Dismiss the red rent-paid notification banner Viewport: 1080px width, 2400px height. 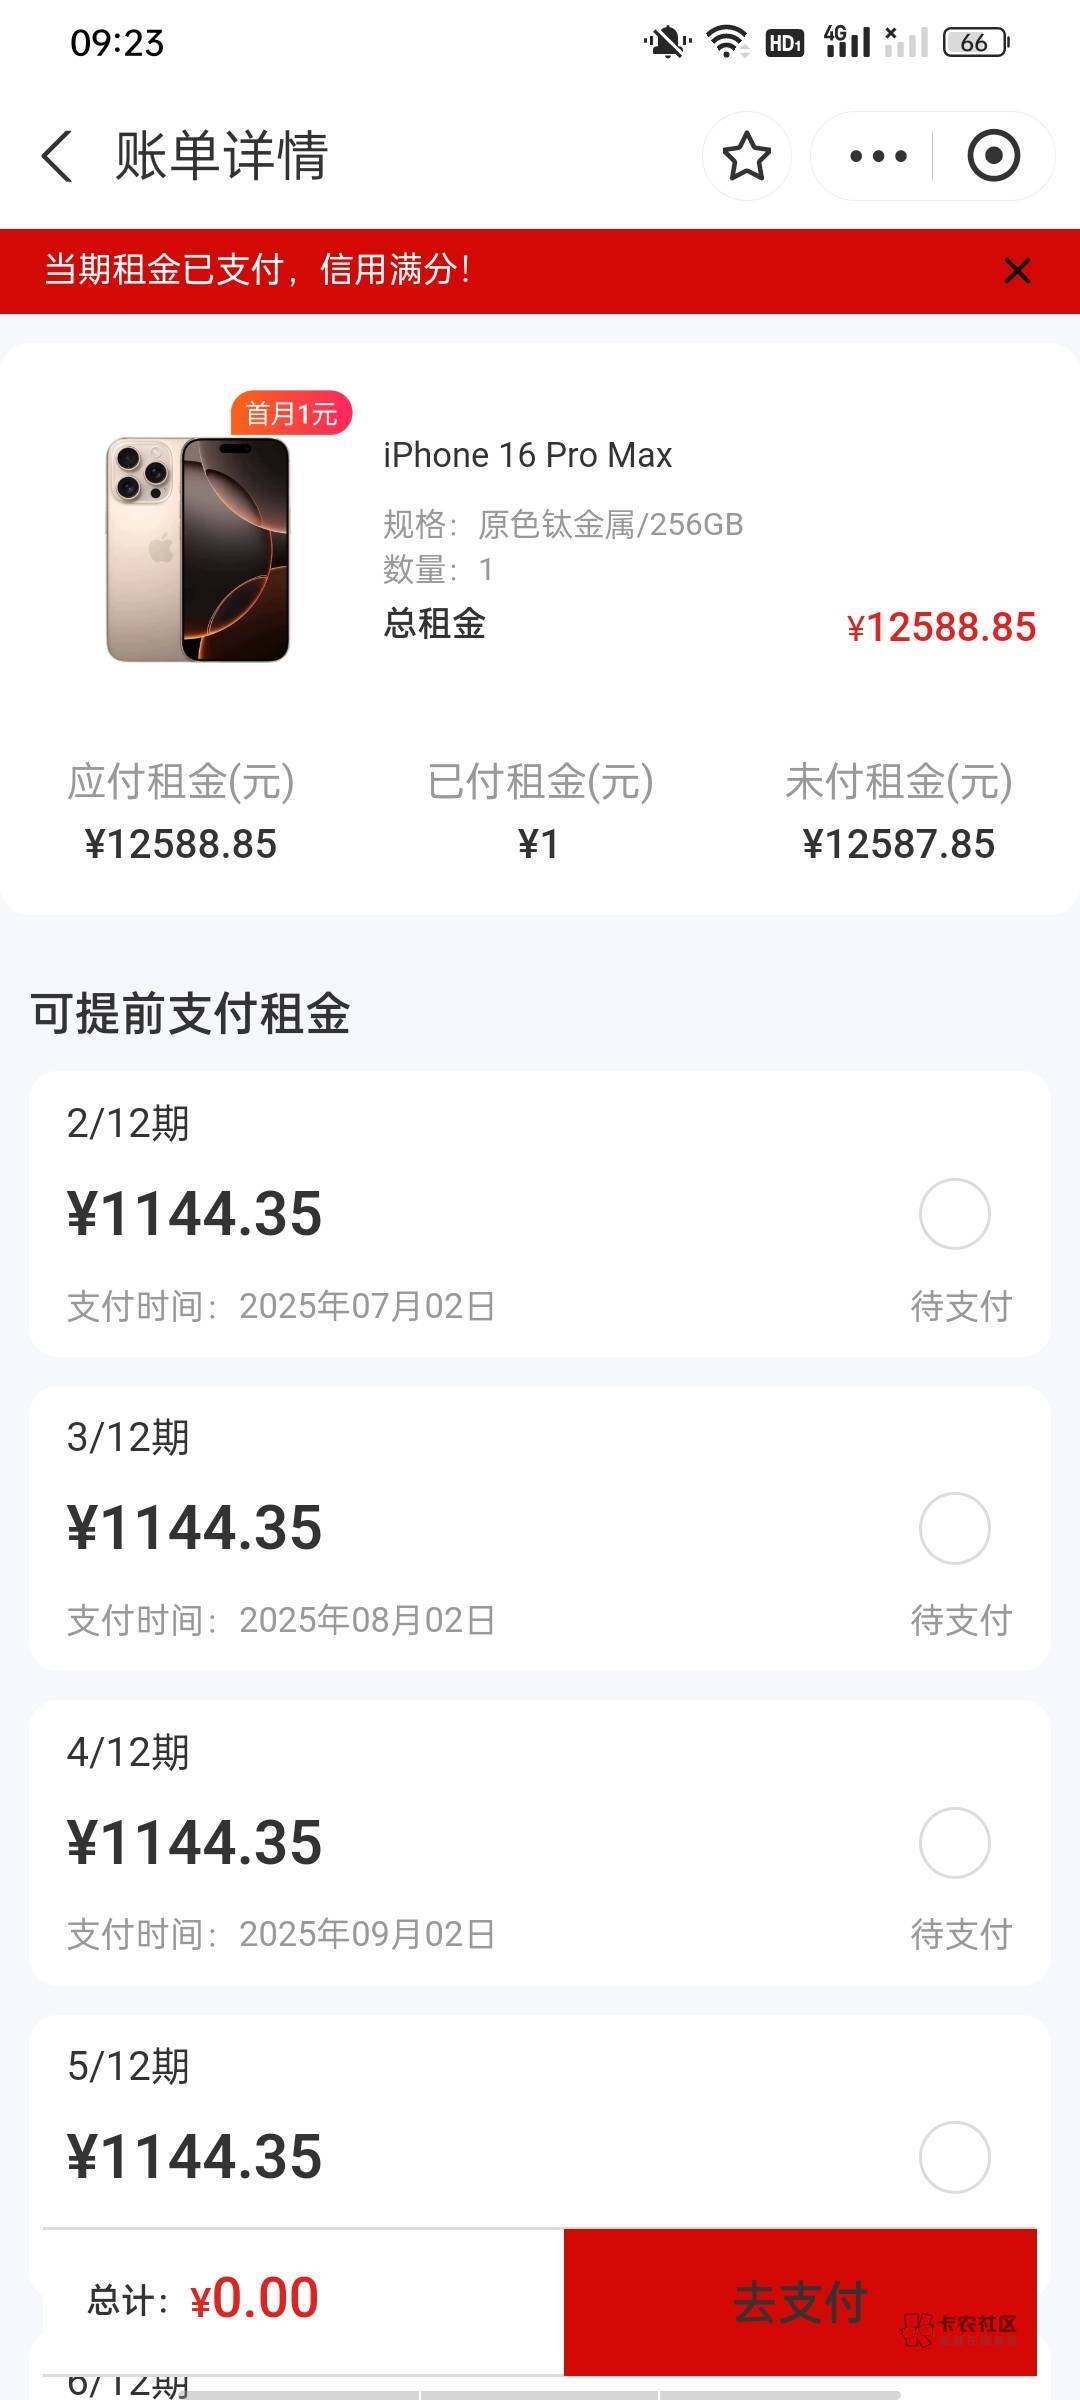1017,271
